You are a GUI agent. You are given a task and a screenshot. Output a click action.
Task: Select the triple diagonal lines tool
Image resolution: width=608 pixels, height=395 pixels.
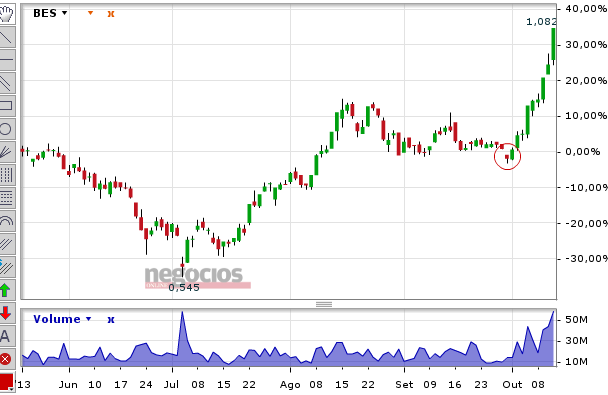coord(7,244)
